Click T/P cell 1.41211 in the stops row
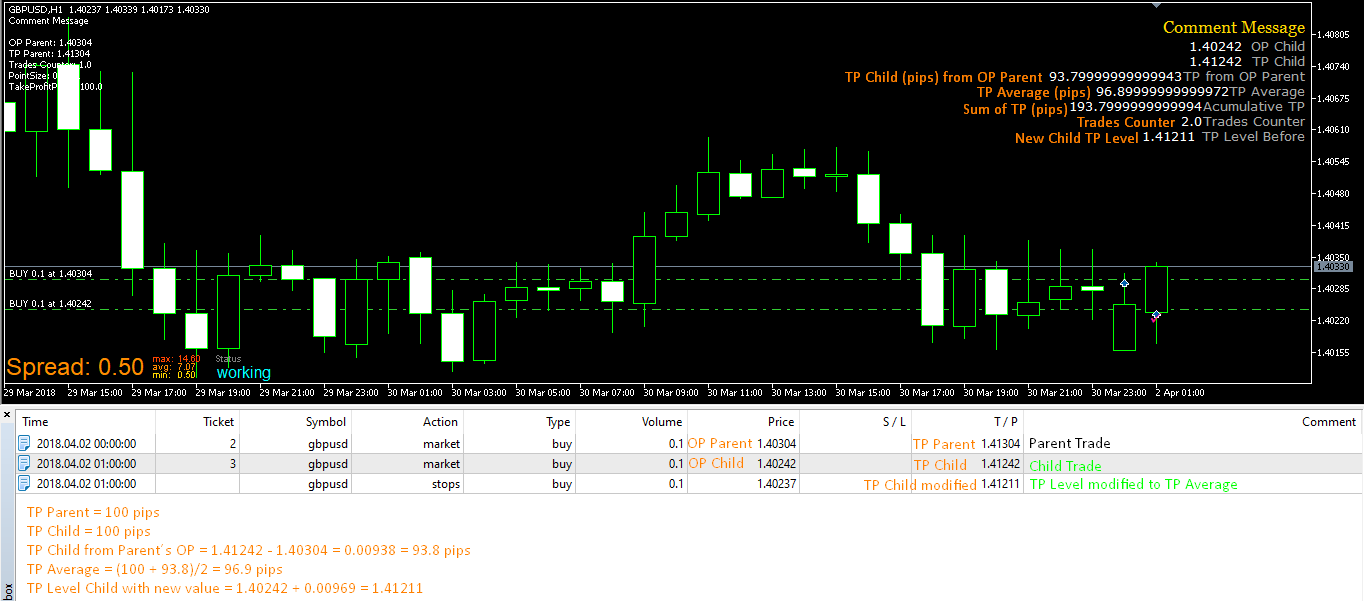Viewport: 1364px width, 601px height. tap(1000, 484)
